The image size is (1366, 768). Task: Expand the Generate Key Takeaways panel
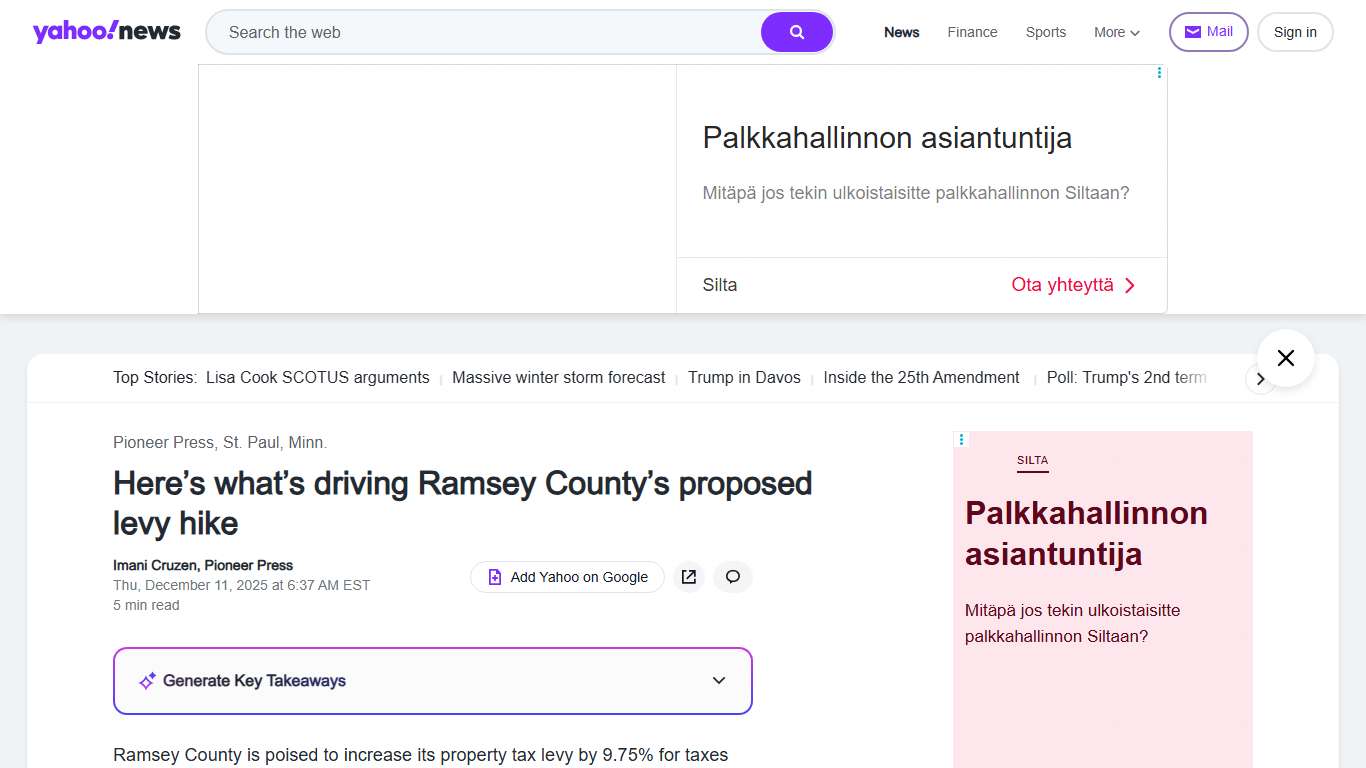click(718, 680)
